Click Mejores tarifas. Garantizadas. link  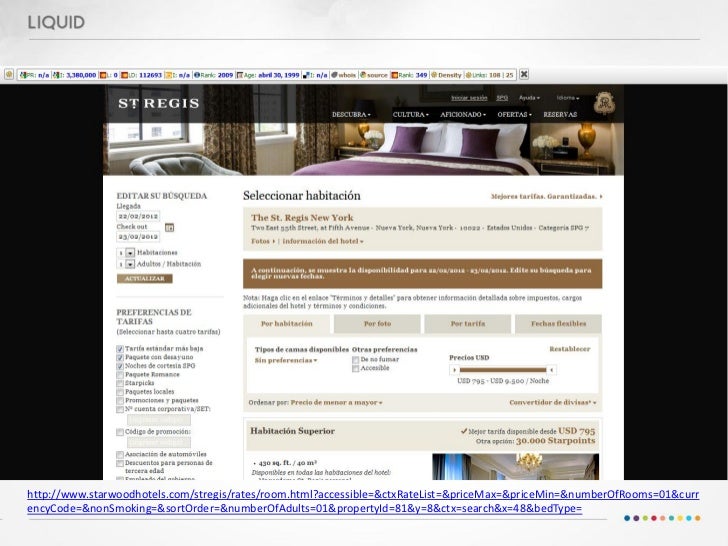point(546,196)
